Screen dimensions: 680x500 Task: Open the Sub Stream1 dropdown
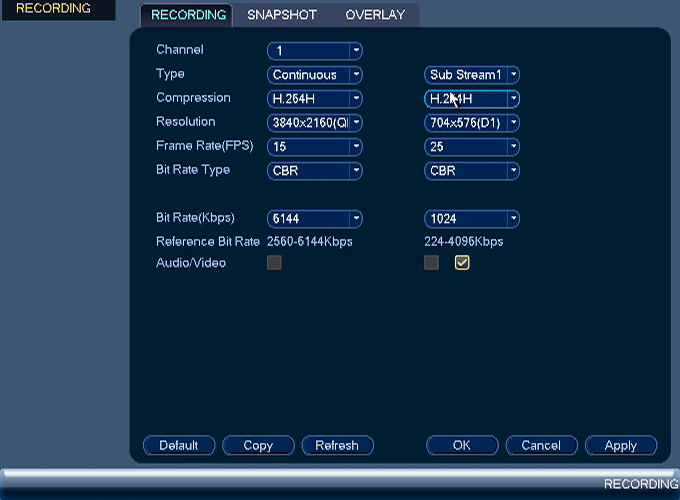tap(472, 75)
